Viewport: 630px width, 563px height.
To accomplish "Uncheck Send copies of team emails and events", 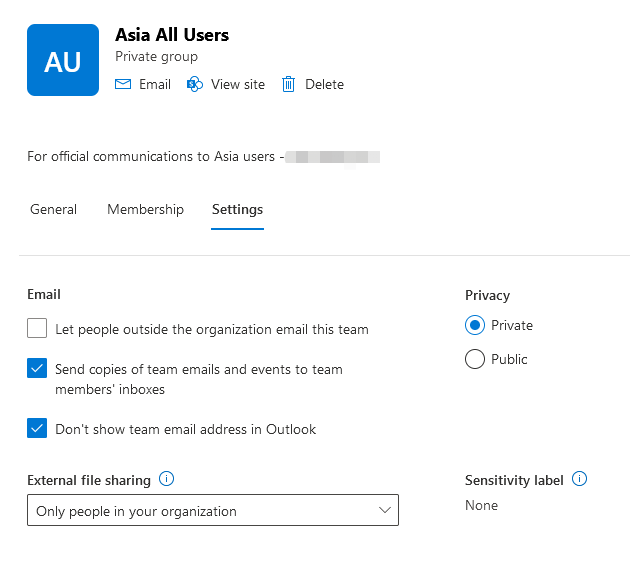I will [37, 369].
